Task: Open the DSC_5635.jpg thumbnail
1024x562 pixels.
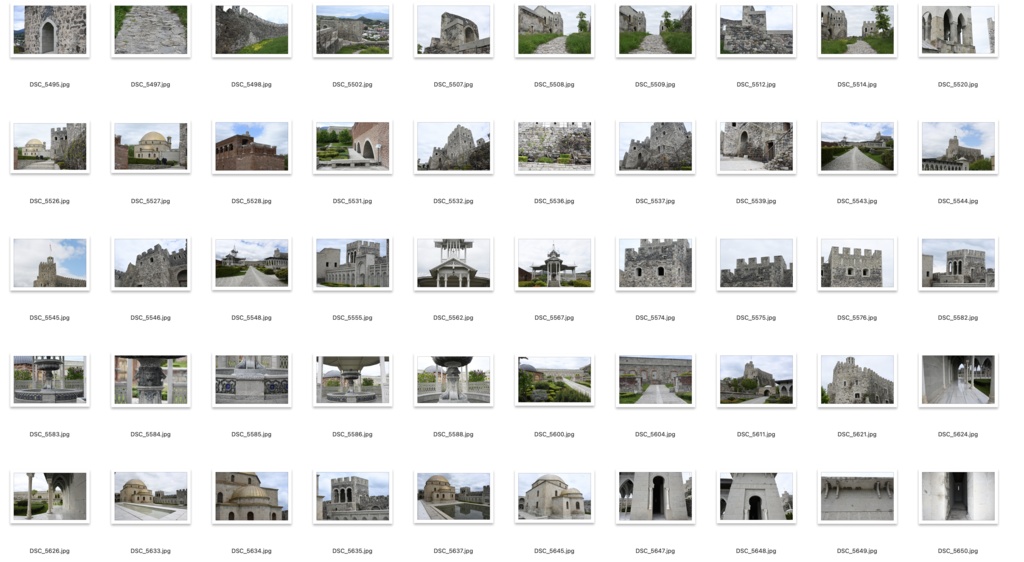Action: coord(353,497)
